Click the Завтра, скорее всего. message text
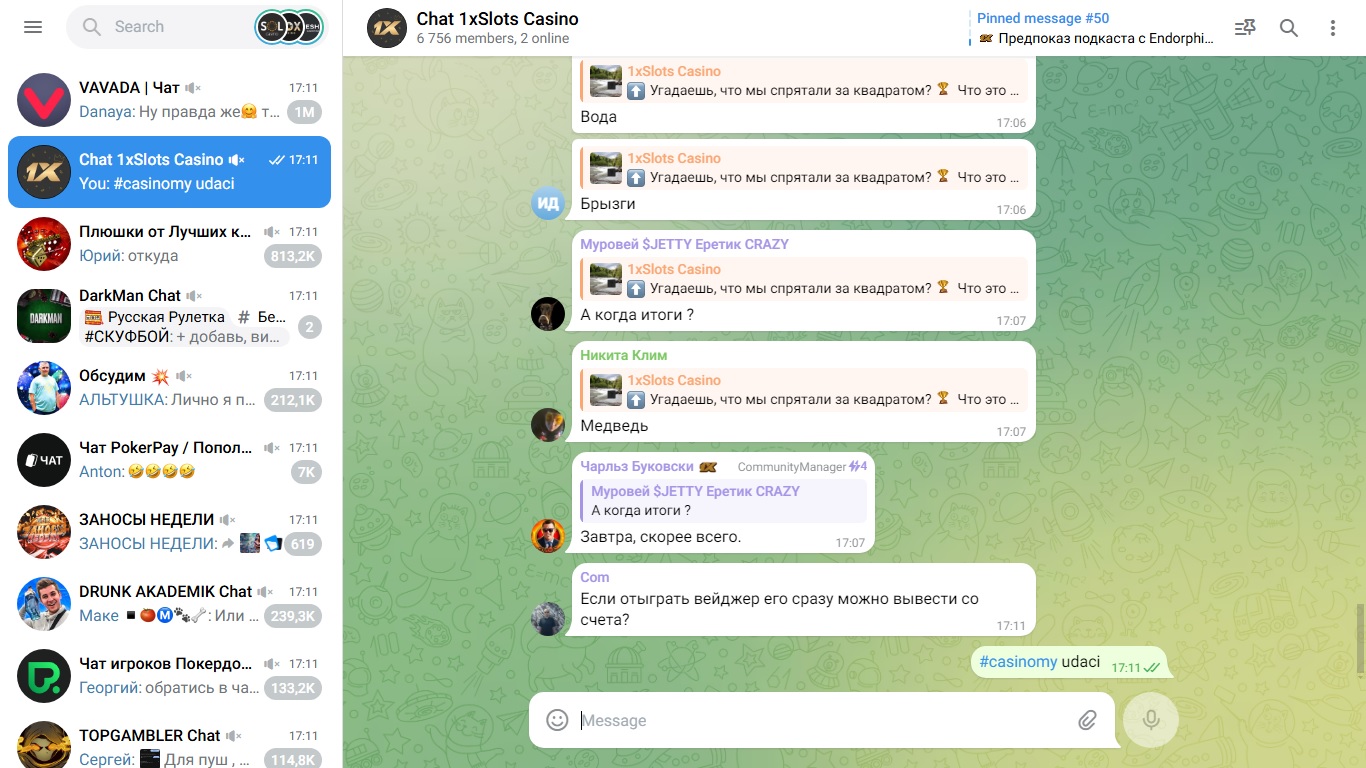The image size is (1366, 768). coord(661,537)
